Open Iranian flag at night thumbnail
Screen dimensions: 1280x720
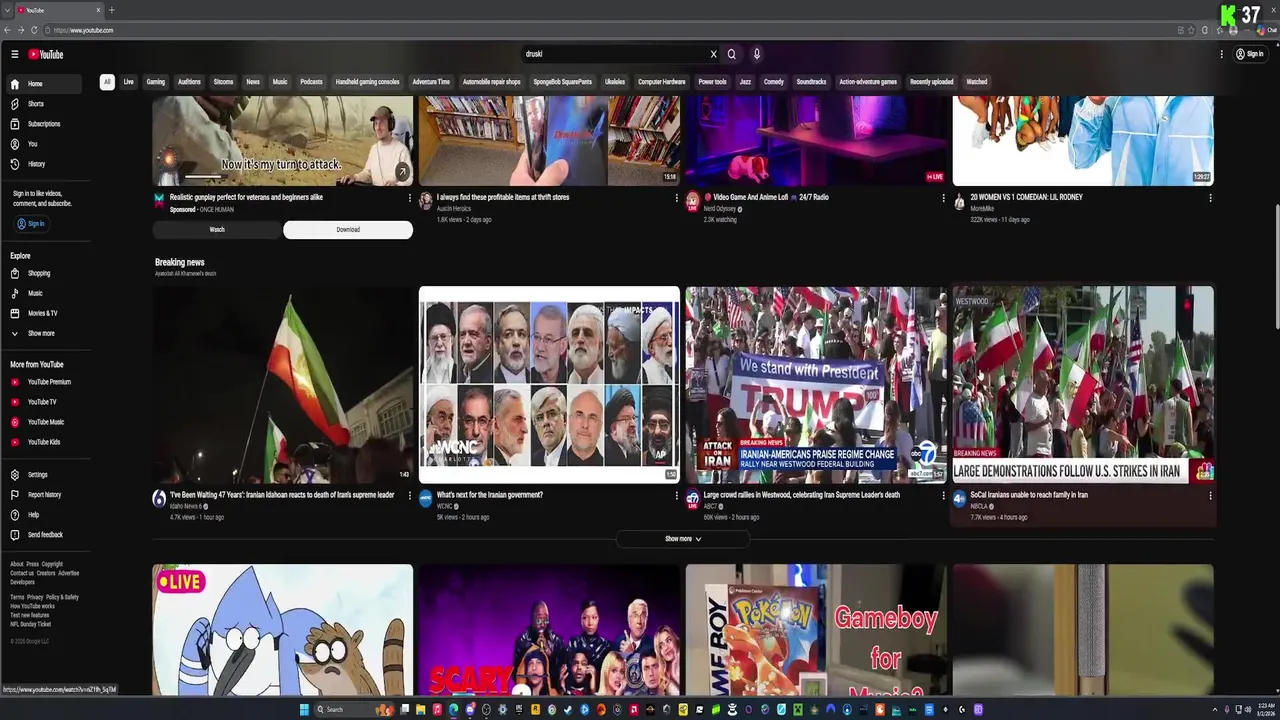283,385
